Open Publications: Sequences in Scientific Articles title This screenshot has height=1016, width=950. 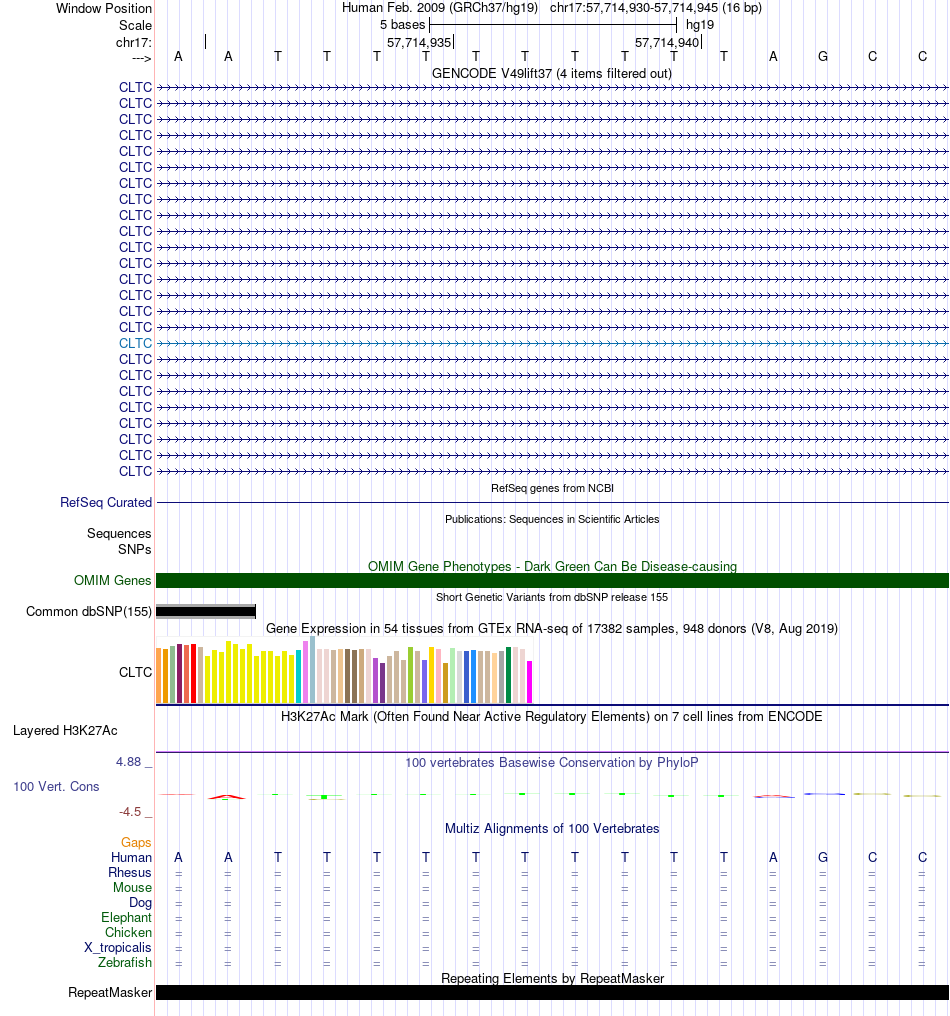point(552,519)
